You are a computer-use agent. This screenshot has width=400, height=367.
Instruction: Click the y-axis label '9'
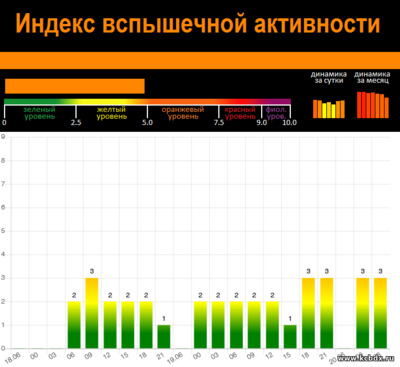pyautogui.click(x=3, y=137)
